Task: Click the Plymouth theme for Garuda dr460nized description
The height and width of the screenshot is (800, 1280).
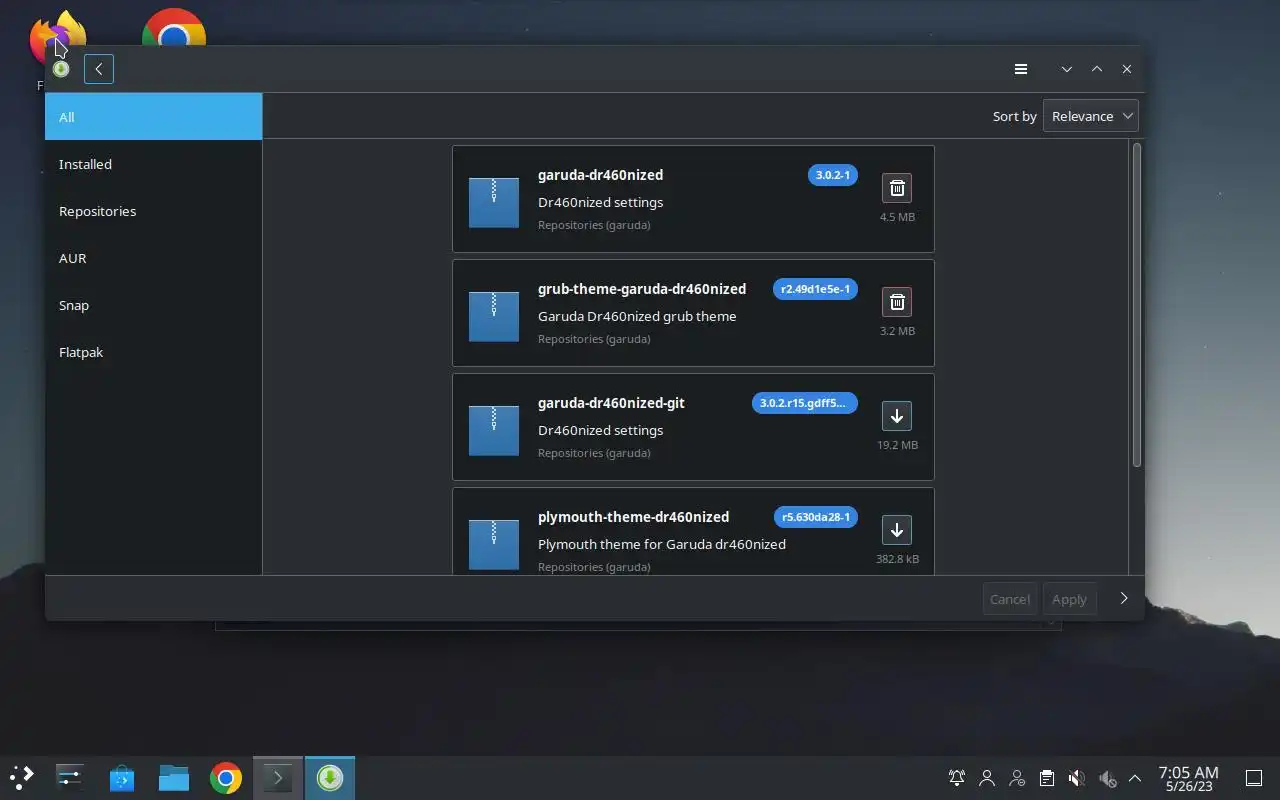Action: click(662, 544)
